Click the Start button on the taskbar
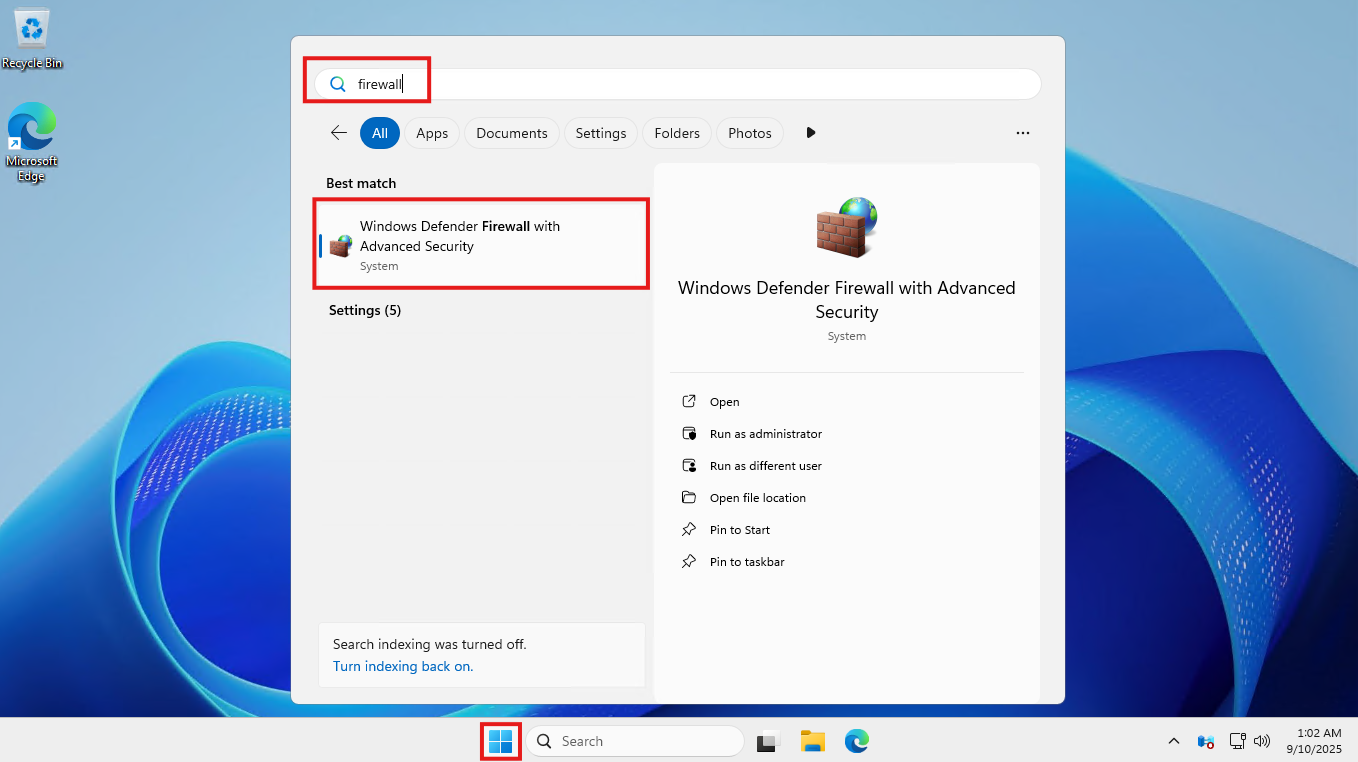This screenshot has width=1358, height=762. coord(499,741)
